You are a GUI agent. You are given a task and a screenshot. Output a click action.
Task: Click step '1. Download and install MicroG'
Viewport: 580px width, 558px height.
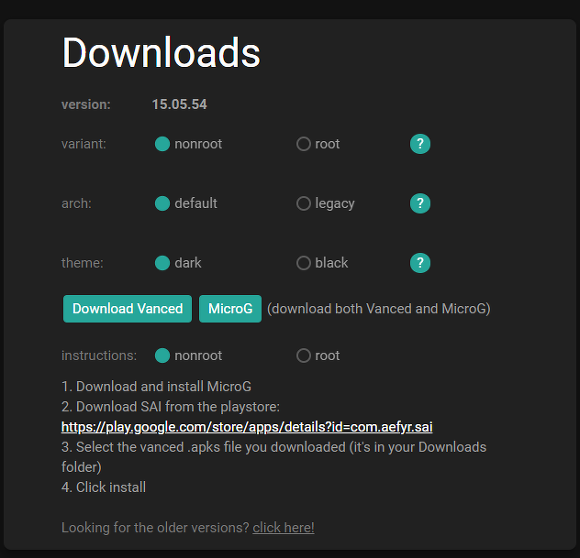(156, 386)
